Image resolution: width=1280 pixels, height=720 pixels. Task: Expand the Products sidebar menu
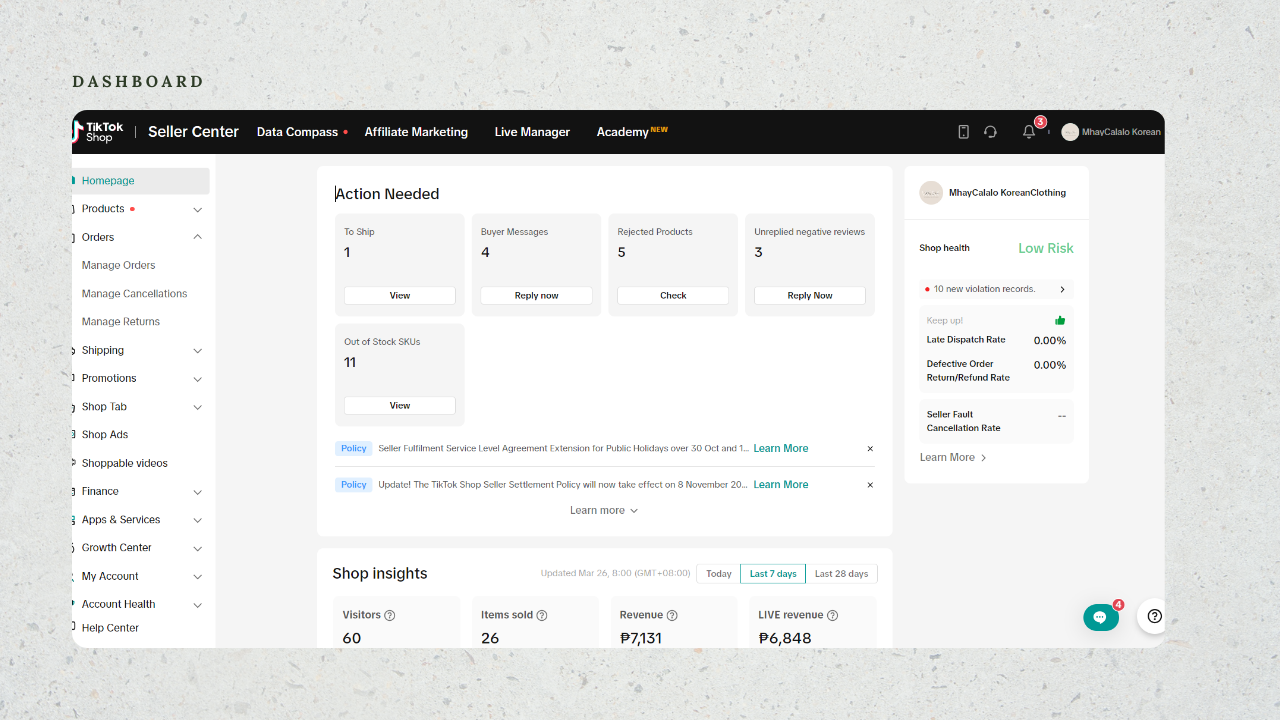(197, 210)
